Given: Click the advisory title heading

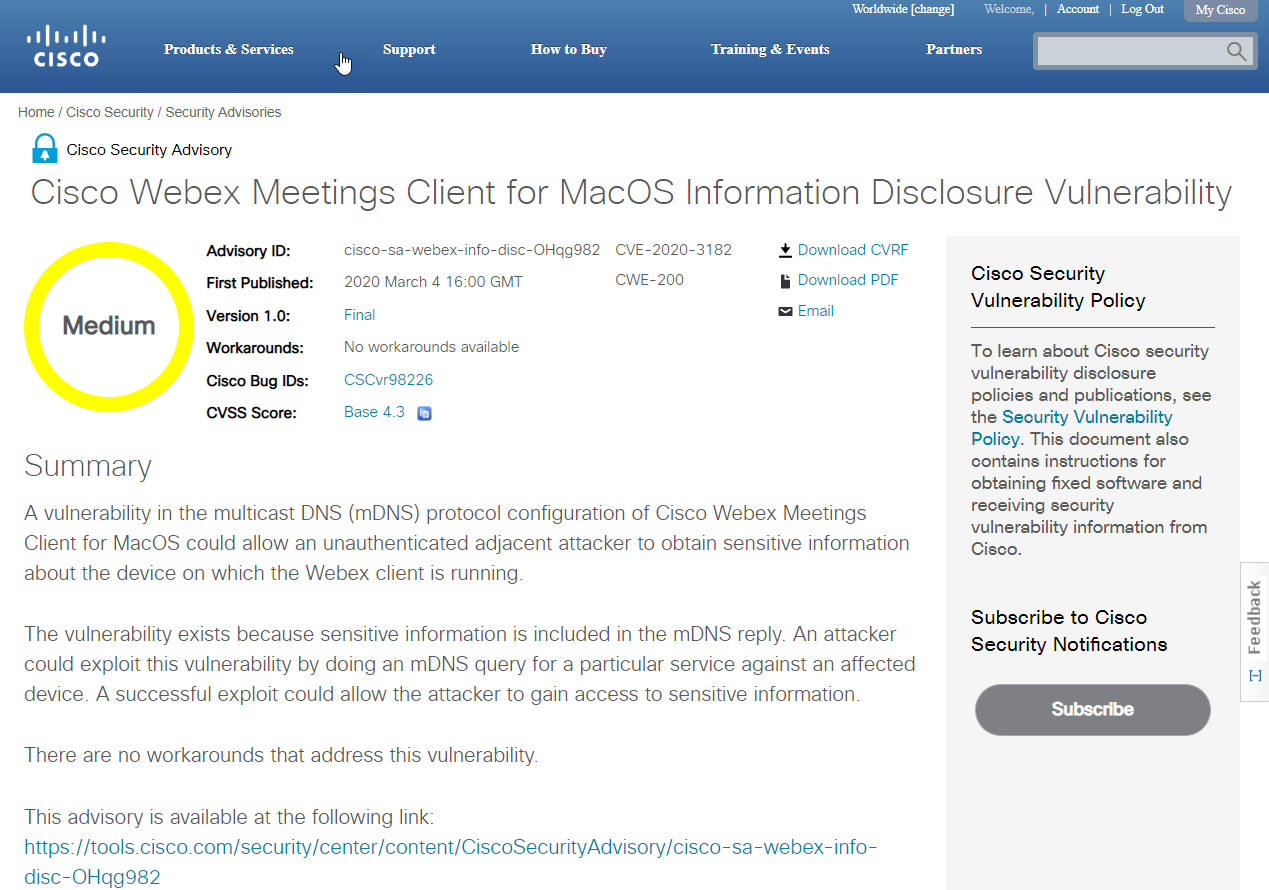Looking at the screenshot, I should 631,192.
